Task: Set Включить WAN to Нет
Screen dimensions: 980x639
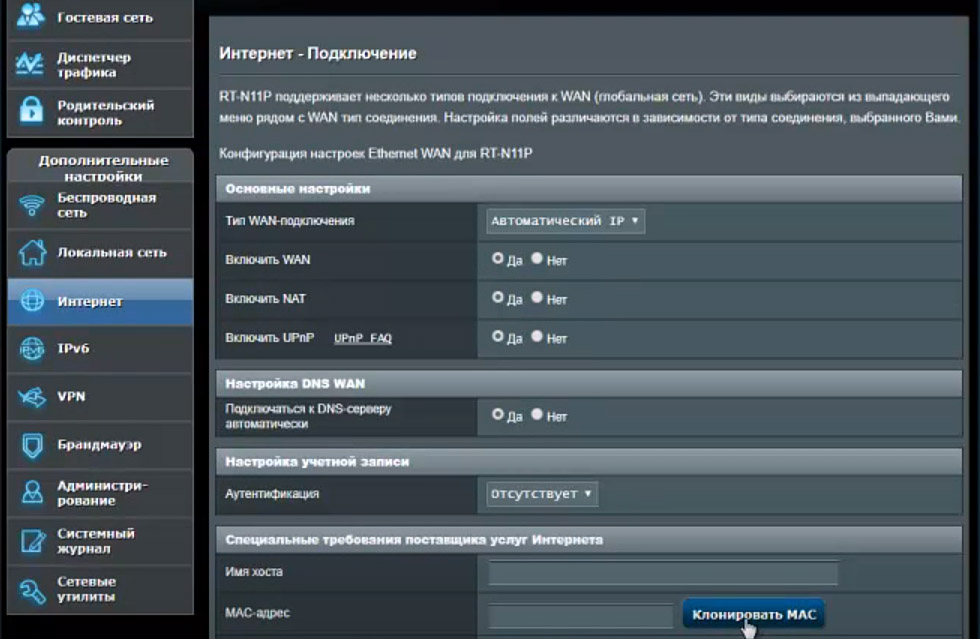Action: pyautogui.click(x=537, y=259)
